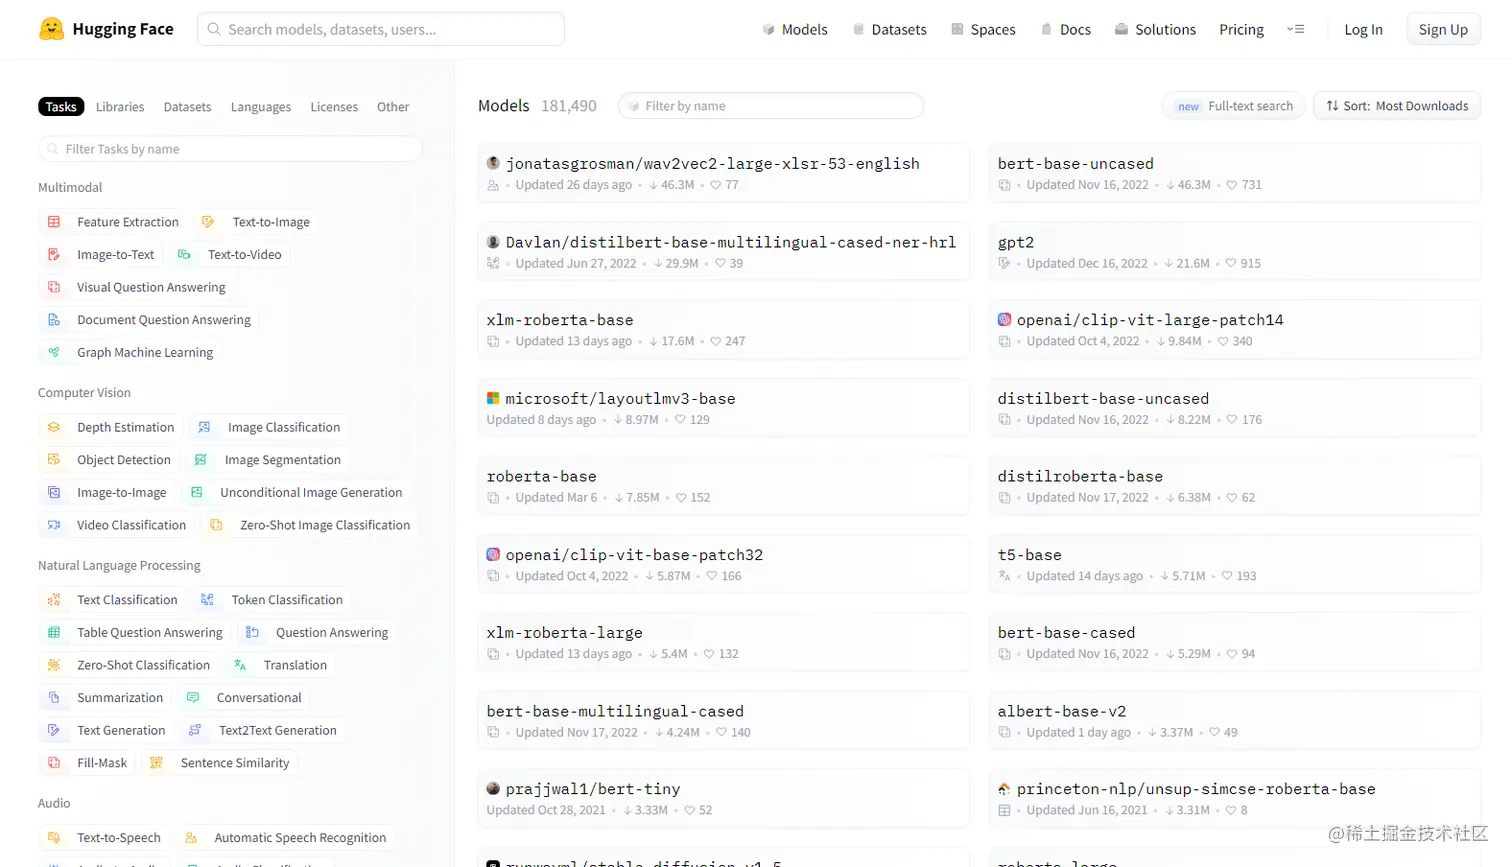Switch to the Licenses filter tab
1512x867 pixels.
click(334, 107)
